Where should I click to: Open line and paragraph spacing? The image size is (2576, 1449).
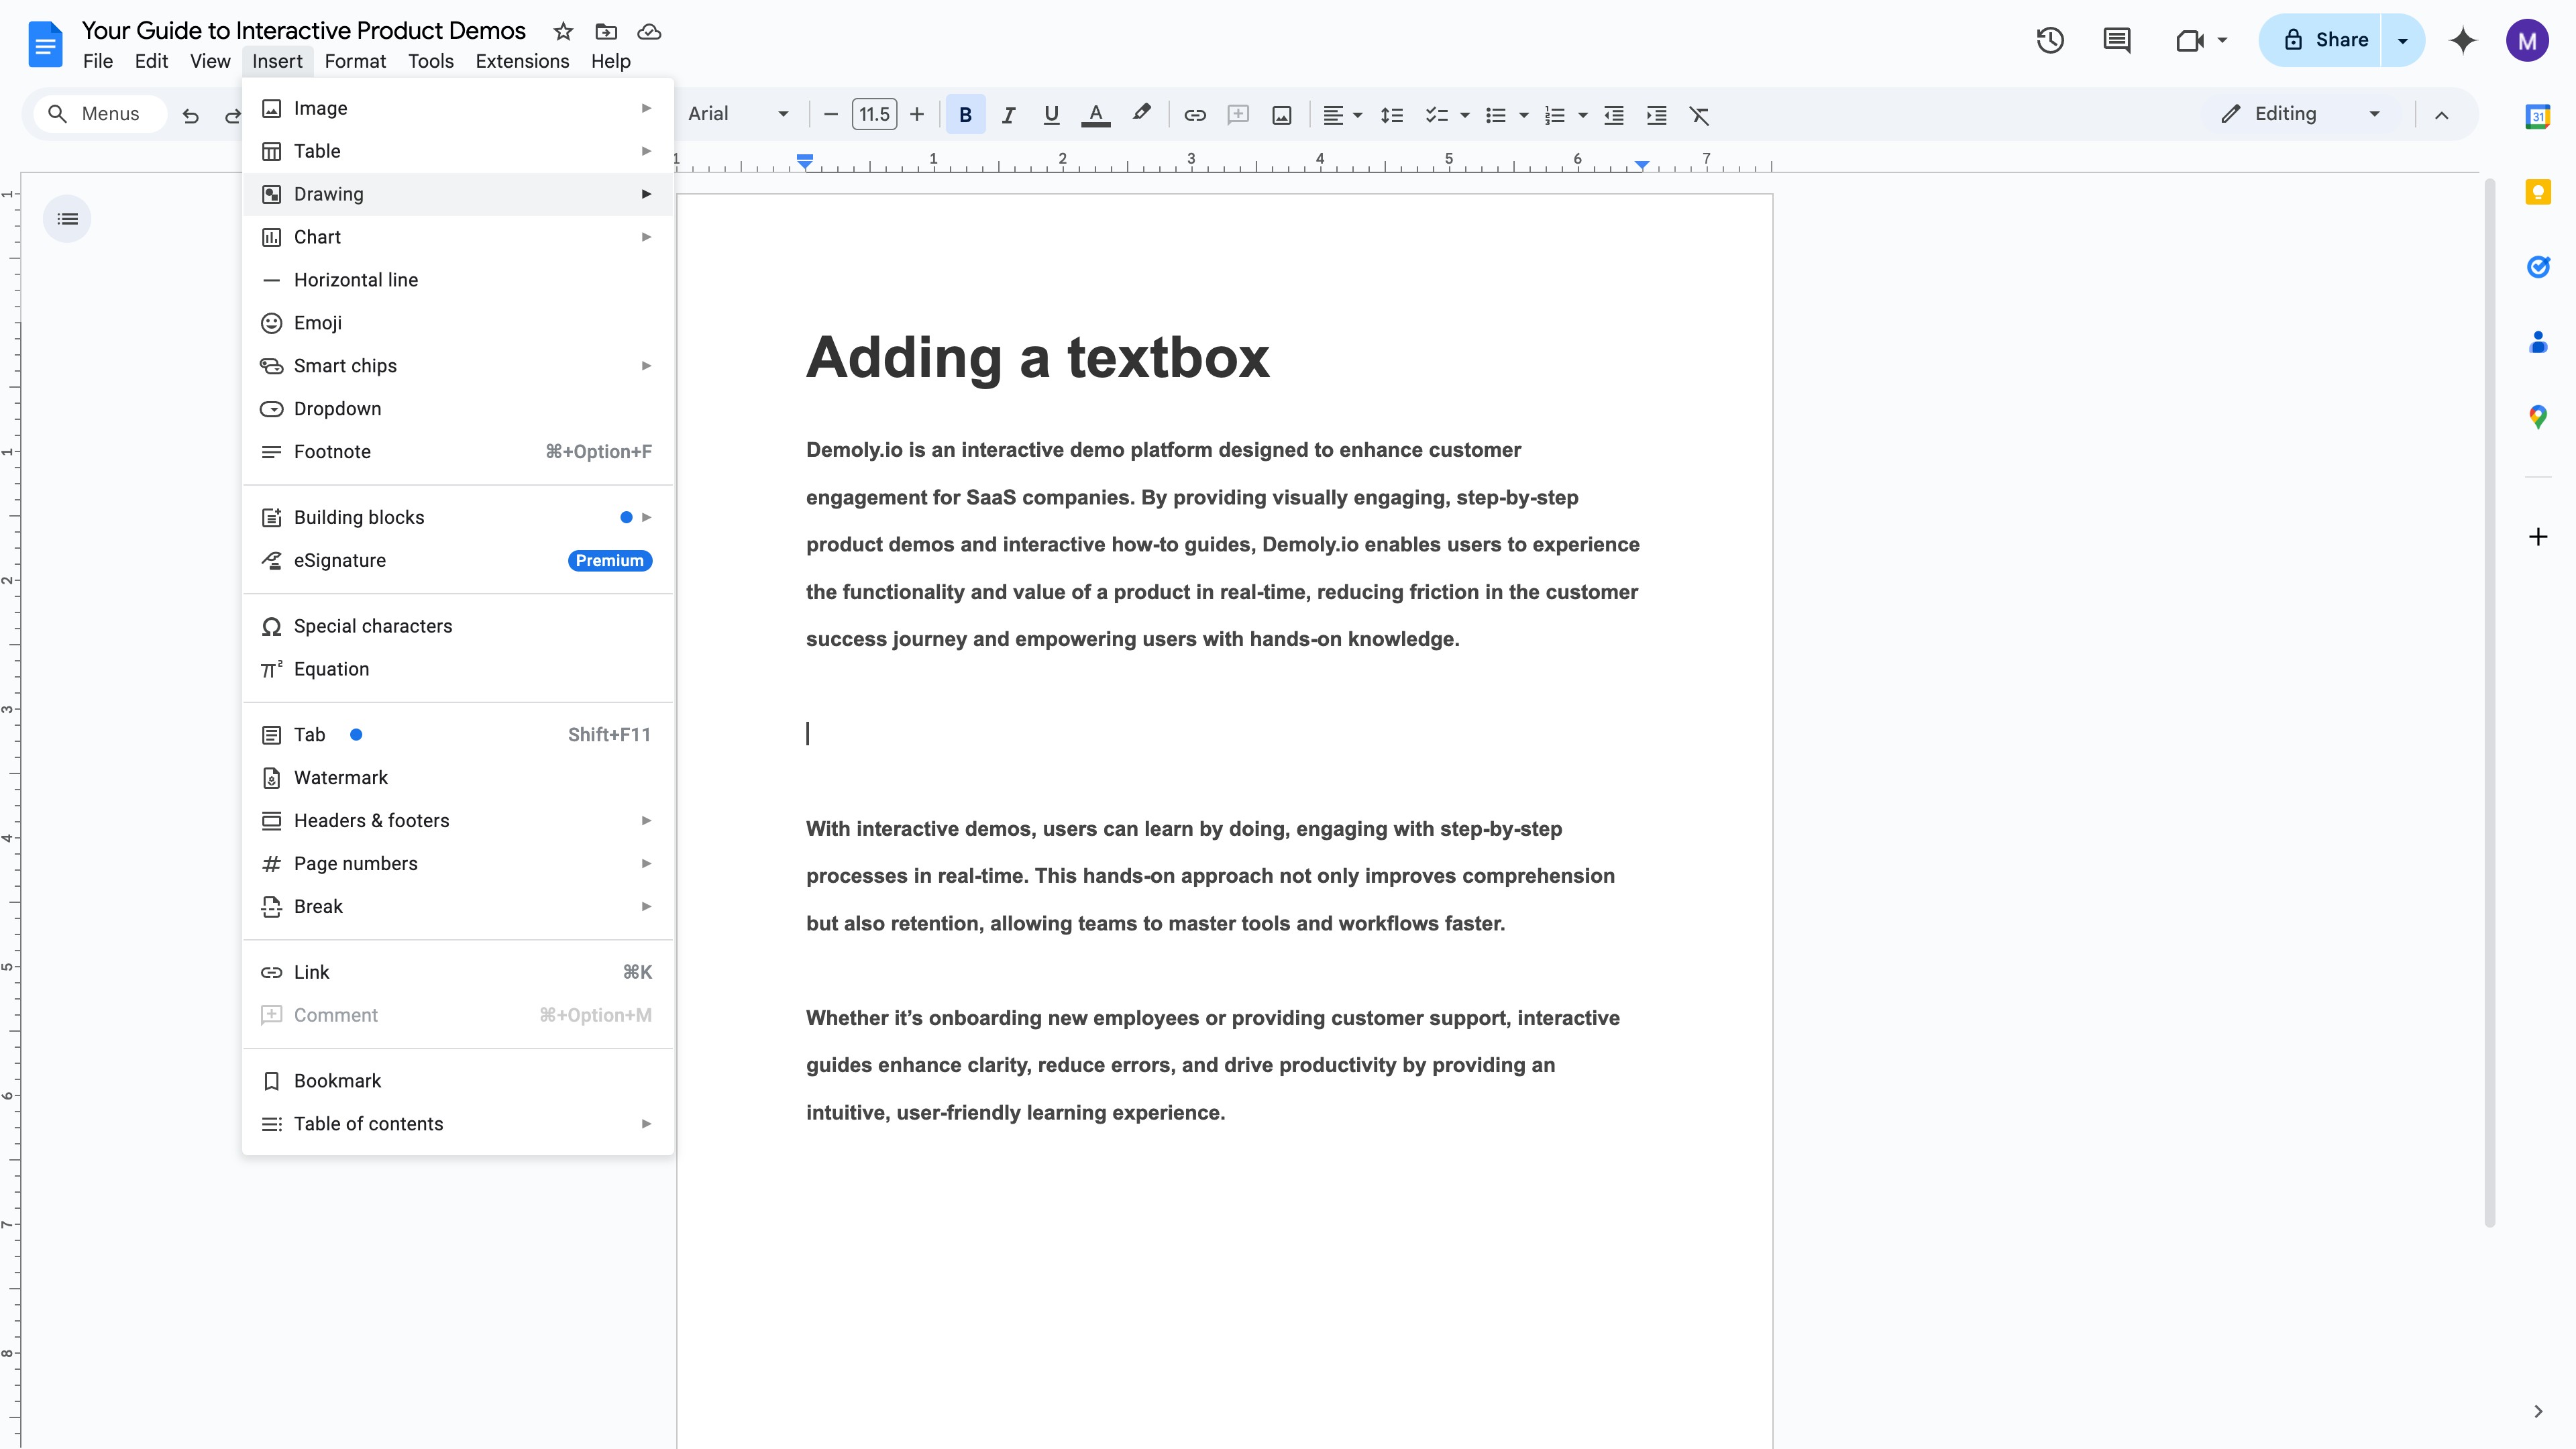(x=1391, y=115)
